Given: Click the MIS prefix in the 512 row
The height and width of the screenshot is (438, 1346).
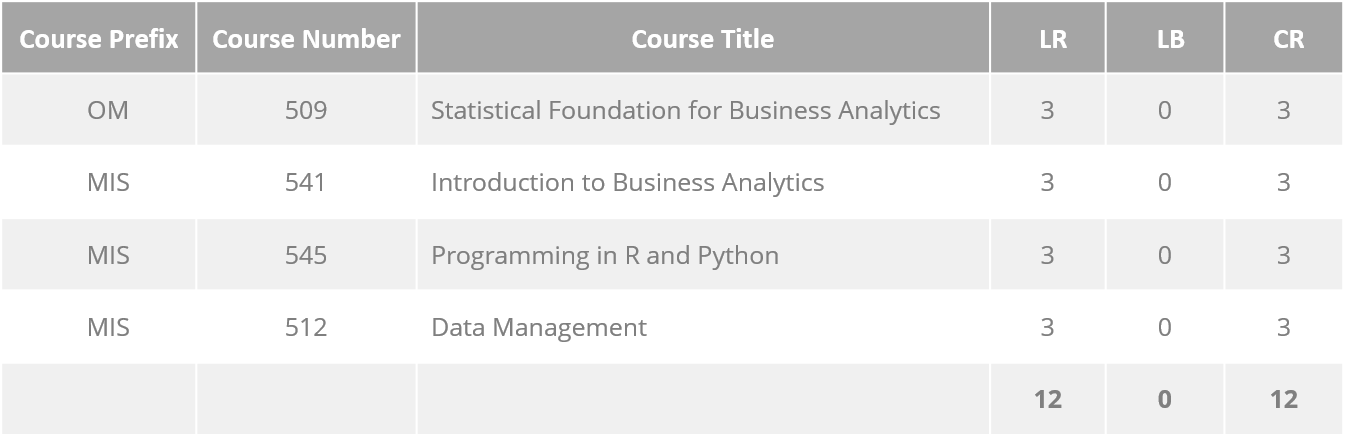Looking at the screenshot, I should (x=108, y=327).
